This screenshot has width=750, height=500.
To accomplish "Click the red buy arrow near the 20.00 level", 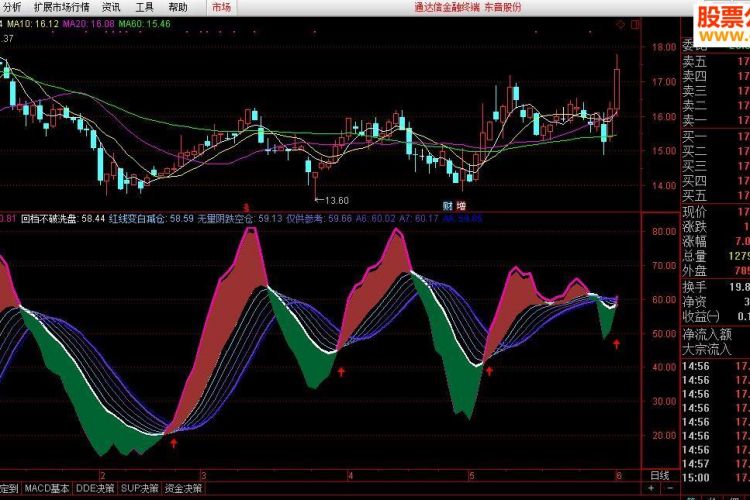I will click(x=174, y=443).
